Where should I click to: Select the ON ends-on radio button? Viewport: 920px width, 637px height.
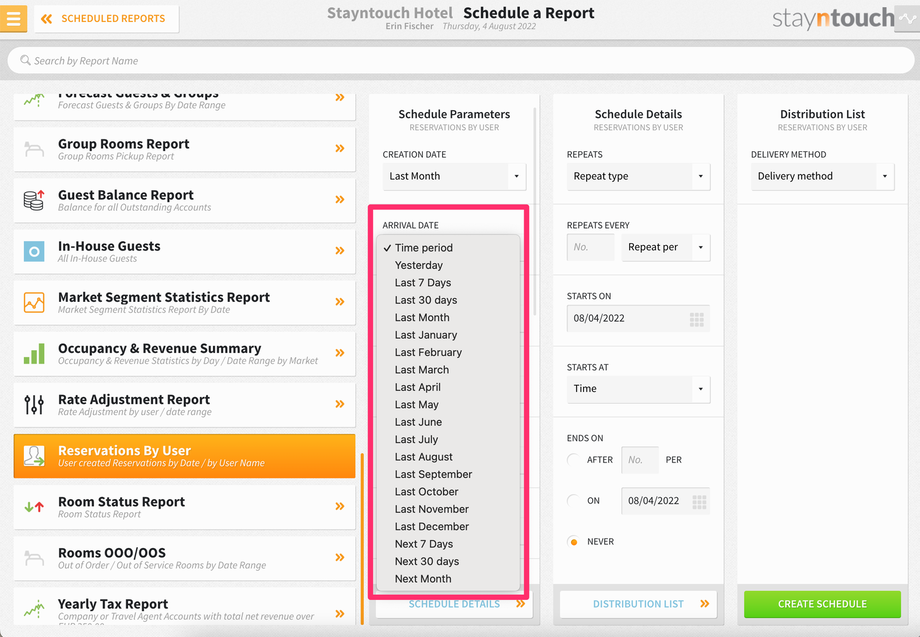pos(573,500)
